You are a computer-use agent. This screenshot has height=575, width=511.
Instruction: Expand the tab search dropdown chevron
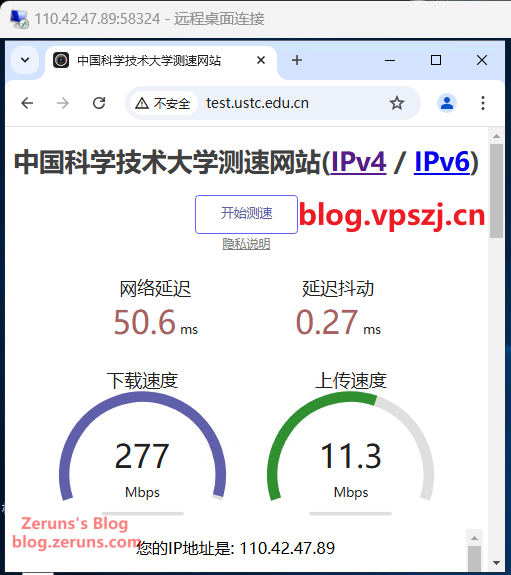coord(25,60)
